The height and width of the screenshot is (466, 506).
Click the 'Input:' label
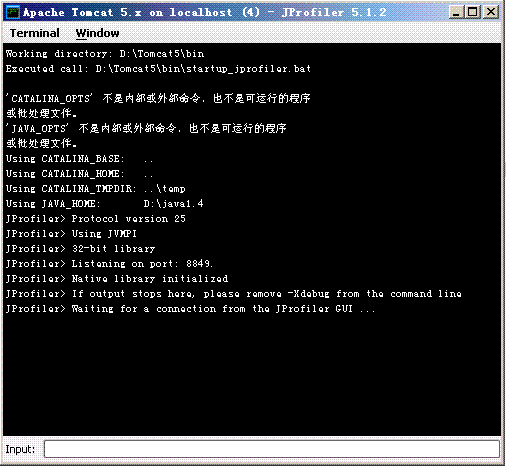tap(20, 449)
